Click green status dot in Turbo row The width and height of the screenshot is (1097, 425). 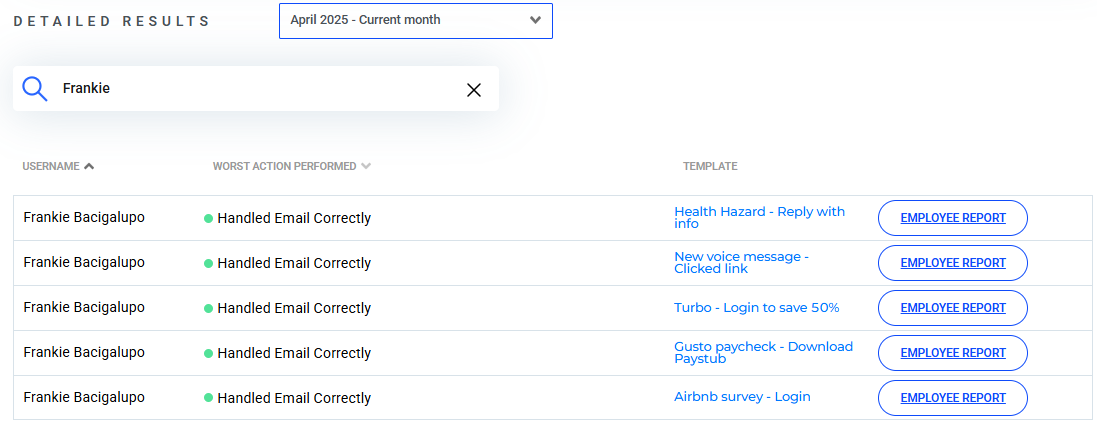pos(208,308)
